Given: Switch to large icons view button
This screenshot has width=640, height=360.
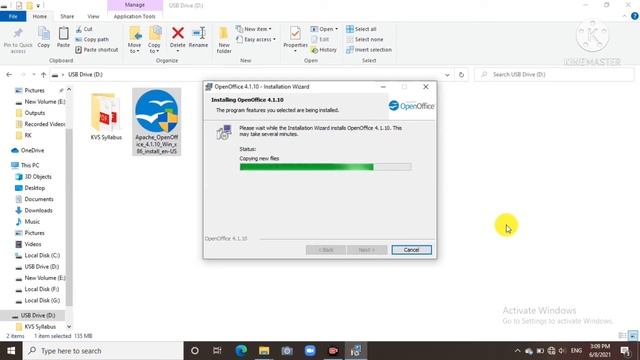Looking at the screenshot, I should pos(633,336).
